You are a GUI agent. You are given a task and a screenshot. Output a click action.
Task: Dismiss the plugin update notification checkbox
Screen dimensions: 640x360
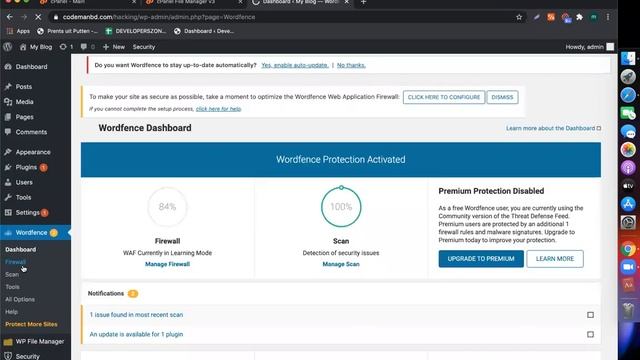[590, 334]
